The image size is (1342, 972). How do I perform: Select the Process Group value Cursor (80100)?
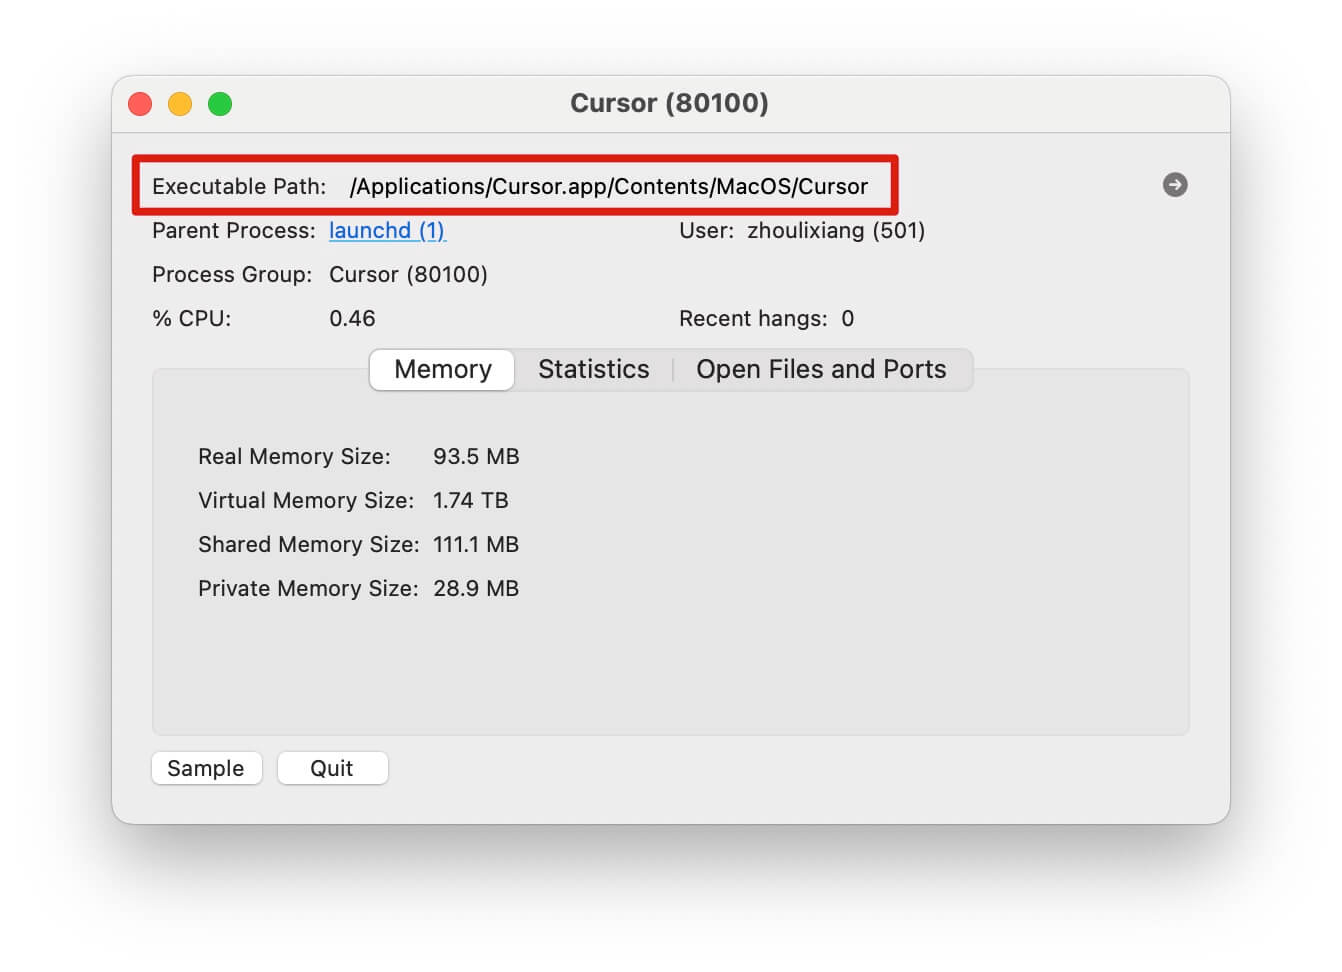[x=408, y=275]
